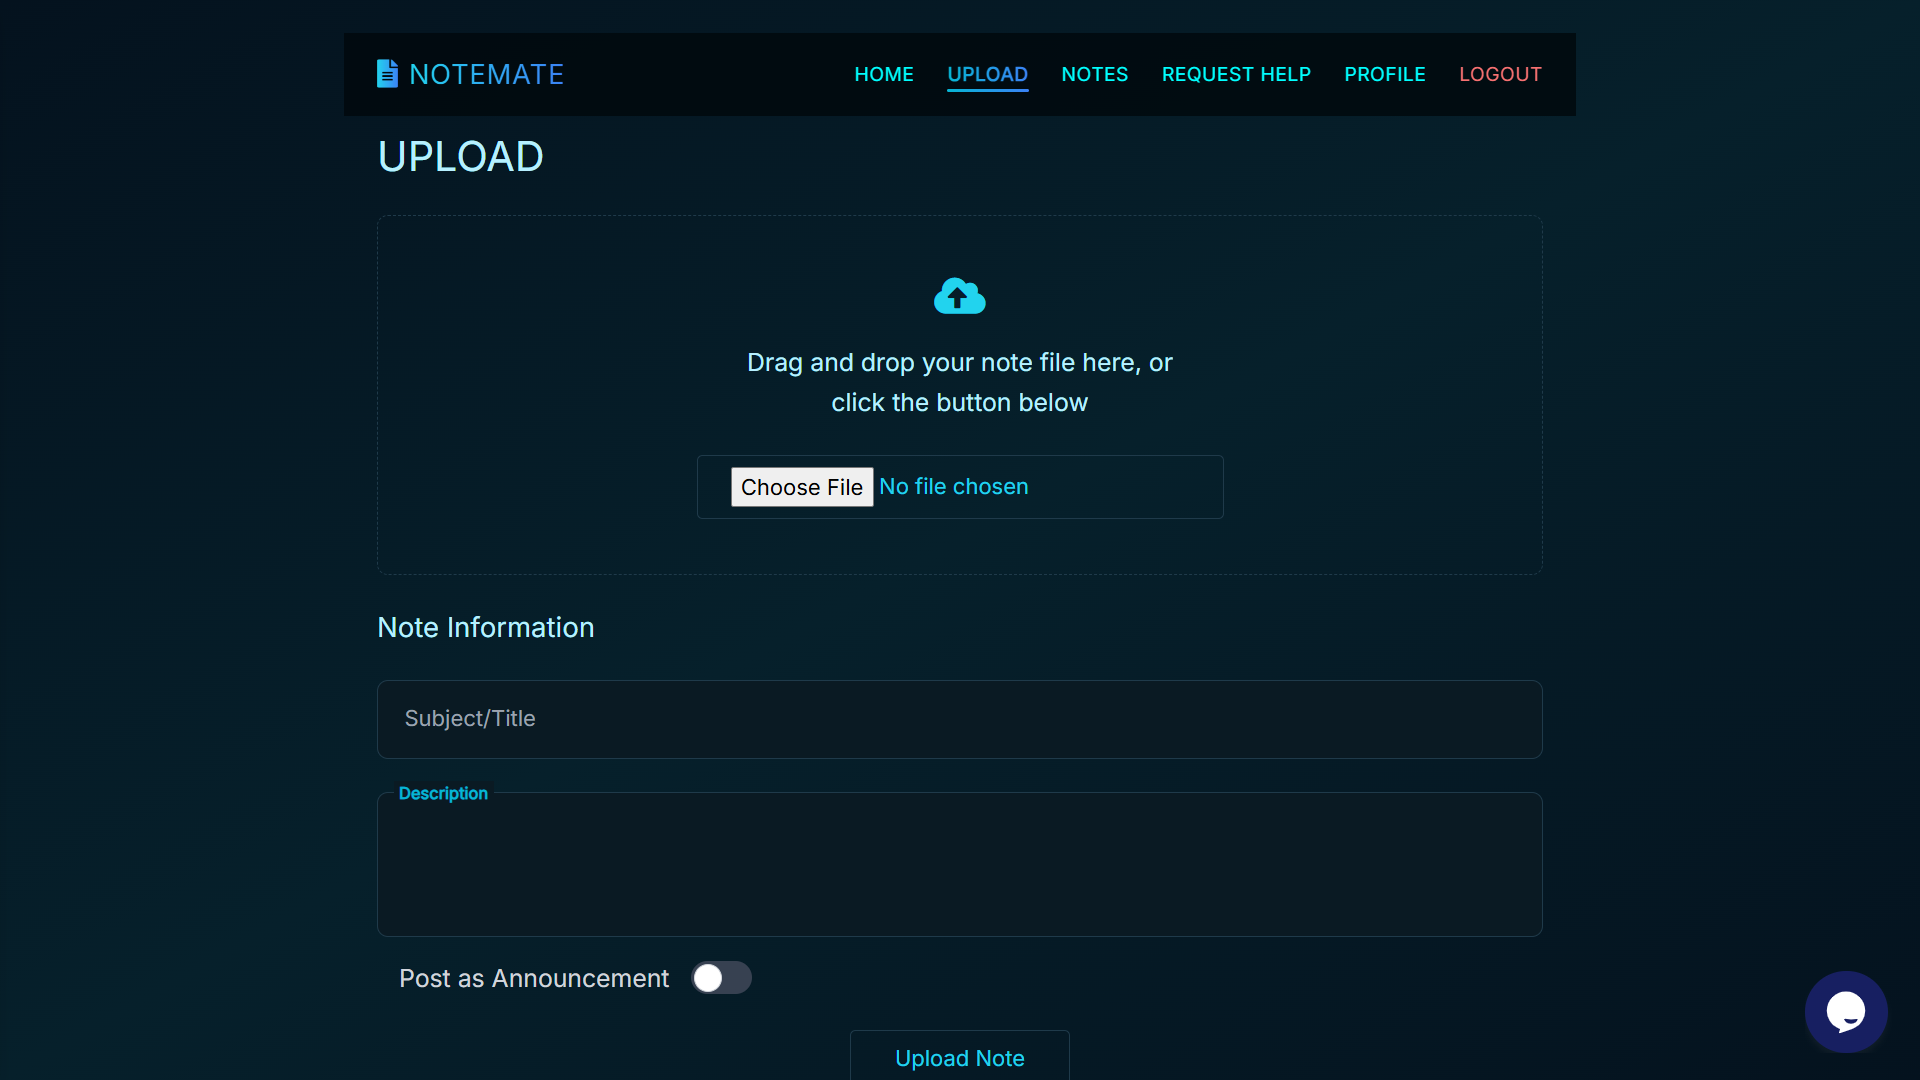Click inside the Description text area
The width and height of the screenshot is (1920, 1080).
[x=959, y=870]
